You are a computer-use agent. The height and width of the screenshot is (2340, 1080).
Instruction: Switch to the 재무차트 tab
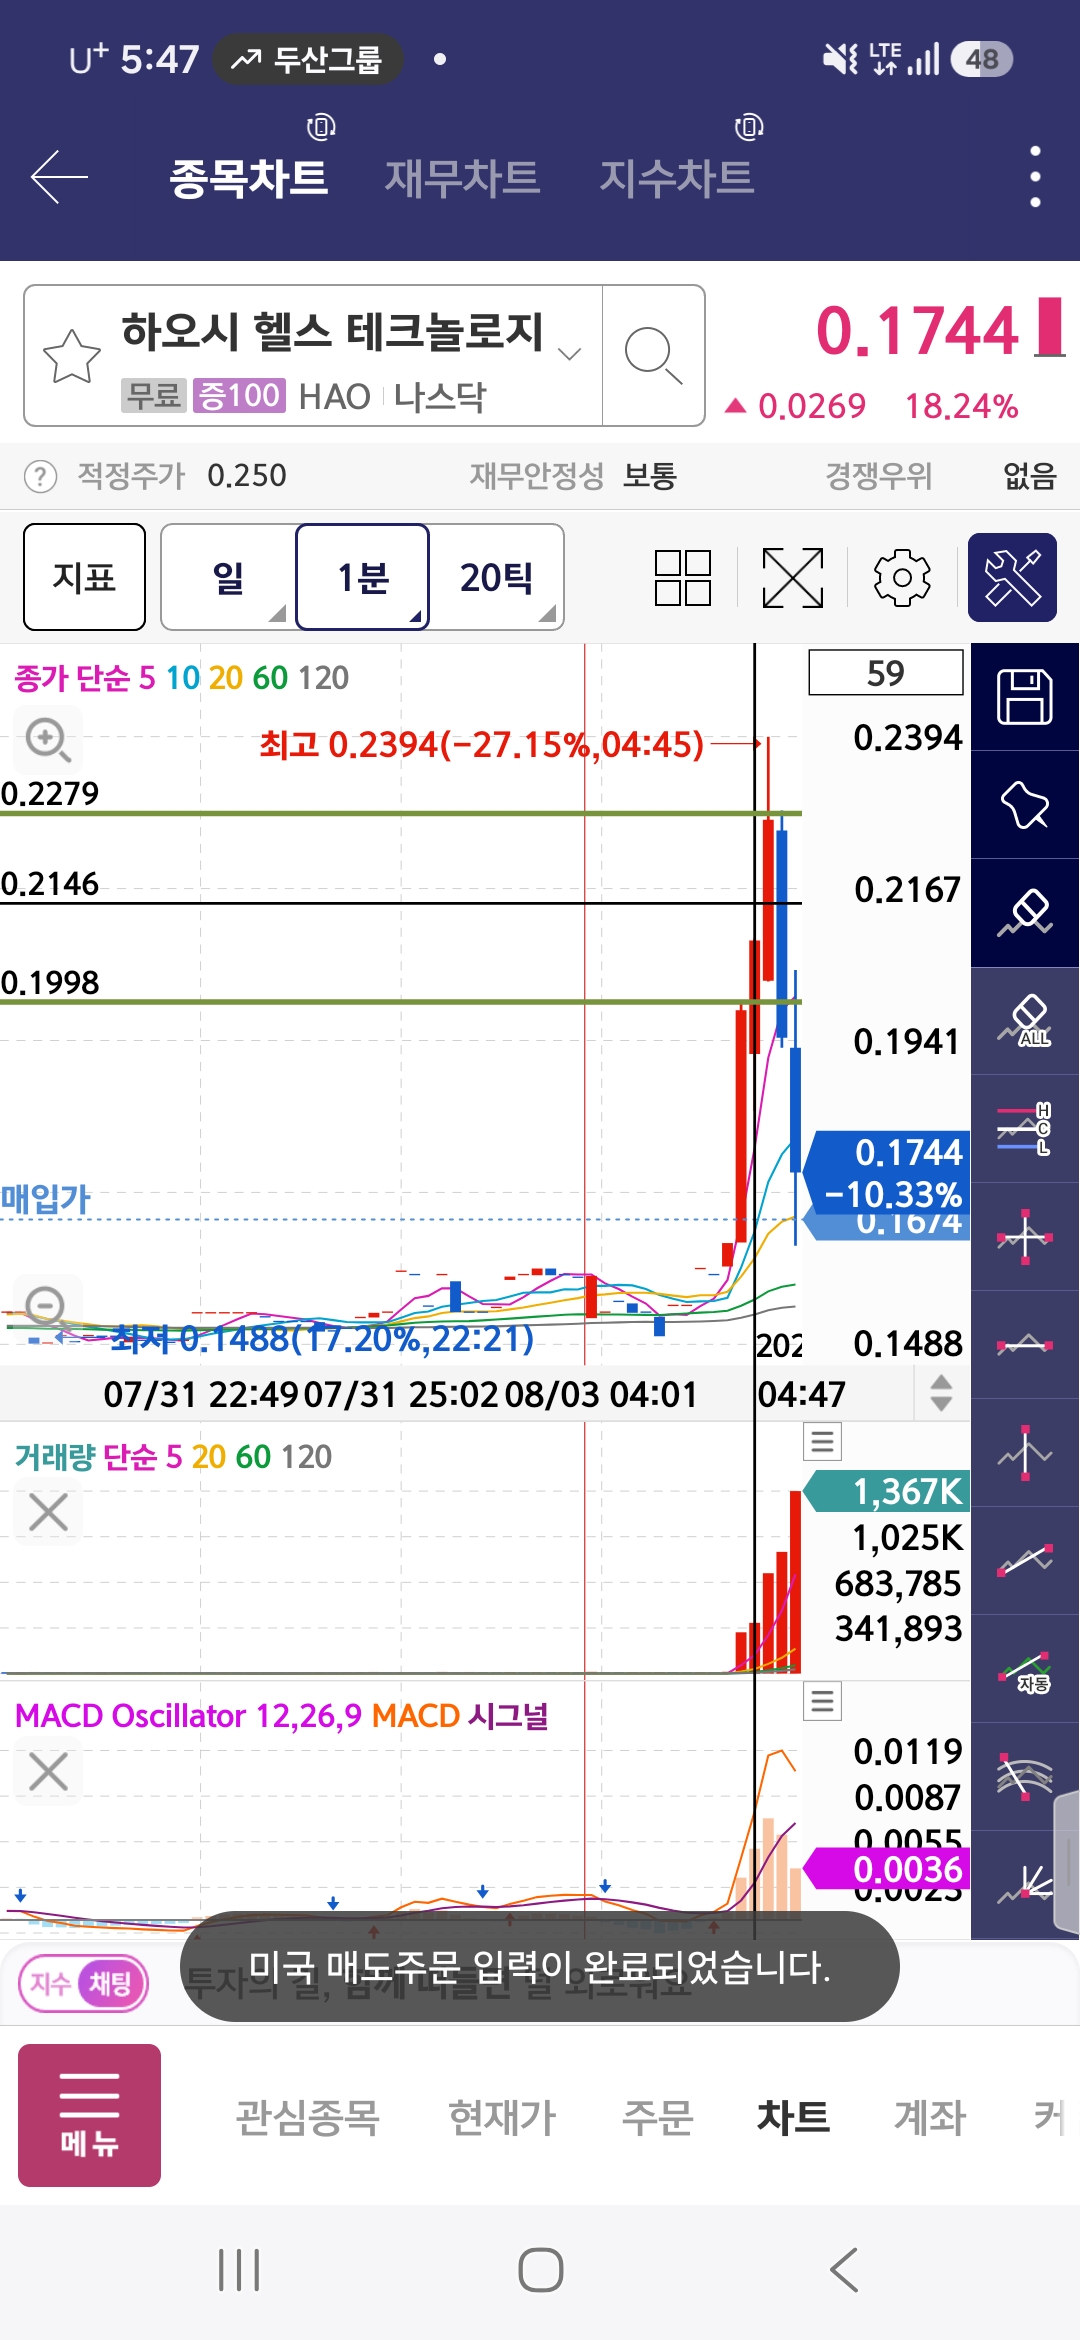462,178
